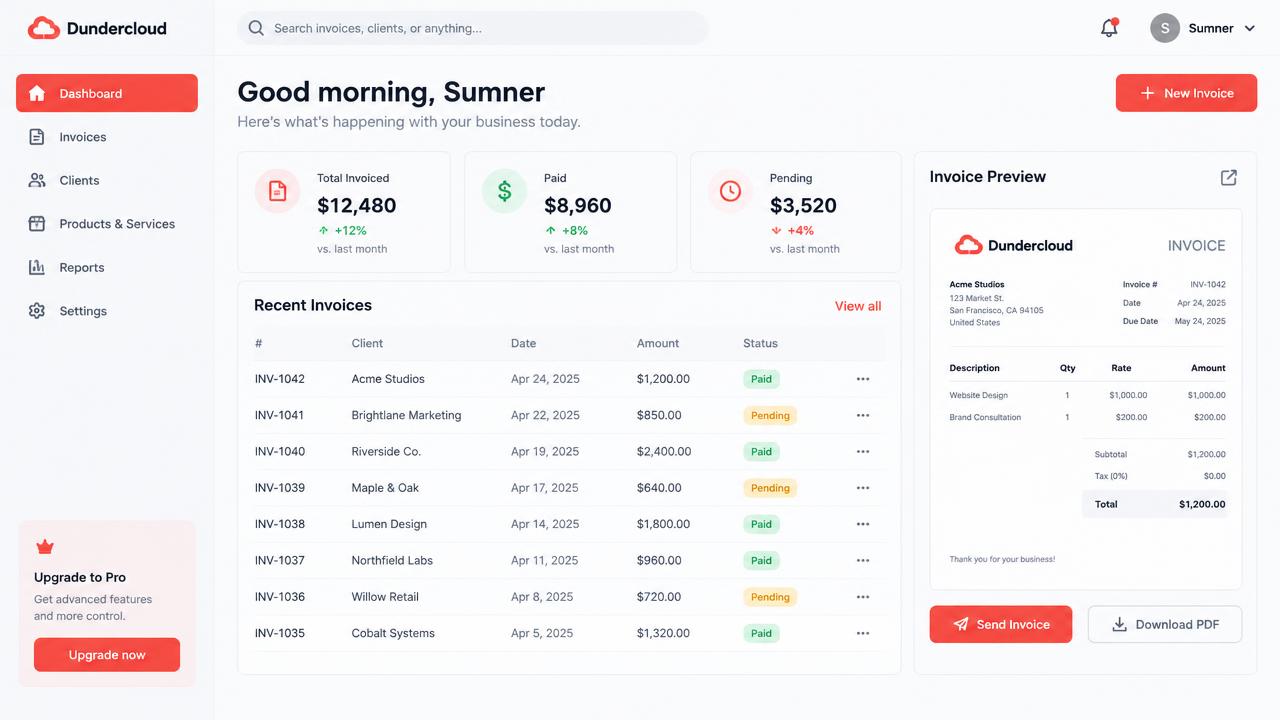Open the Invoices section
Image resolution: width=1280 pixels, height=720 pixels.
107,137
